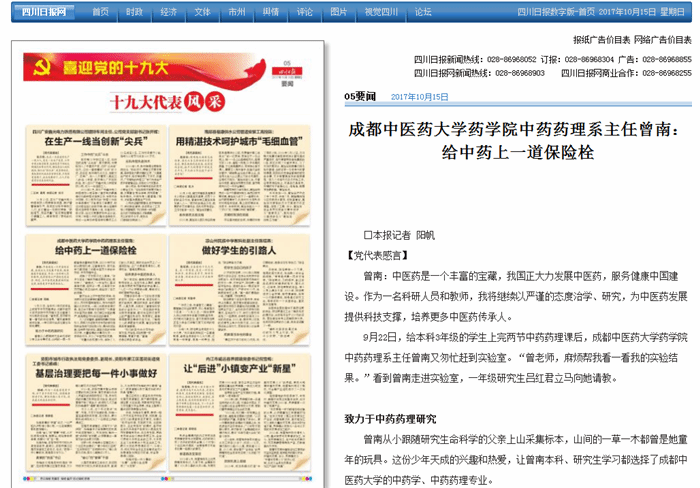700x488 pixels.
Task: Navigate to the 评论 section
Action: coord(304,12)
